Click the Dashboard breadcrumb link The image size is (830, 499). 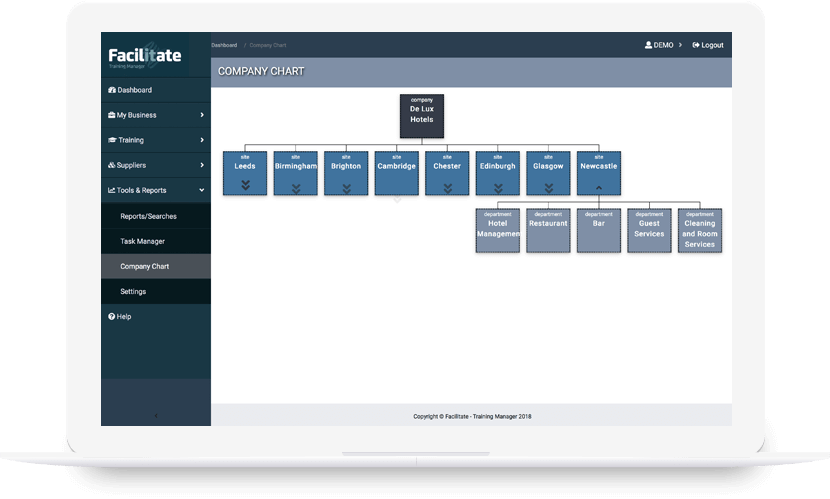224,45
